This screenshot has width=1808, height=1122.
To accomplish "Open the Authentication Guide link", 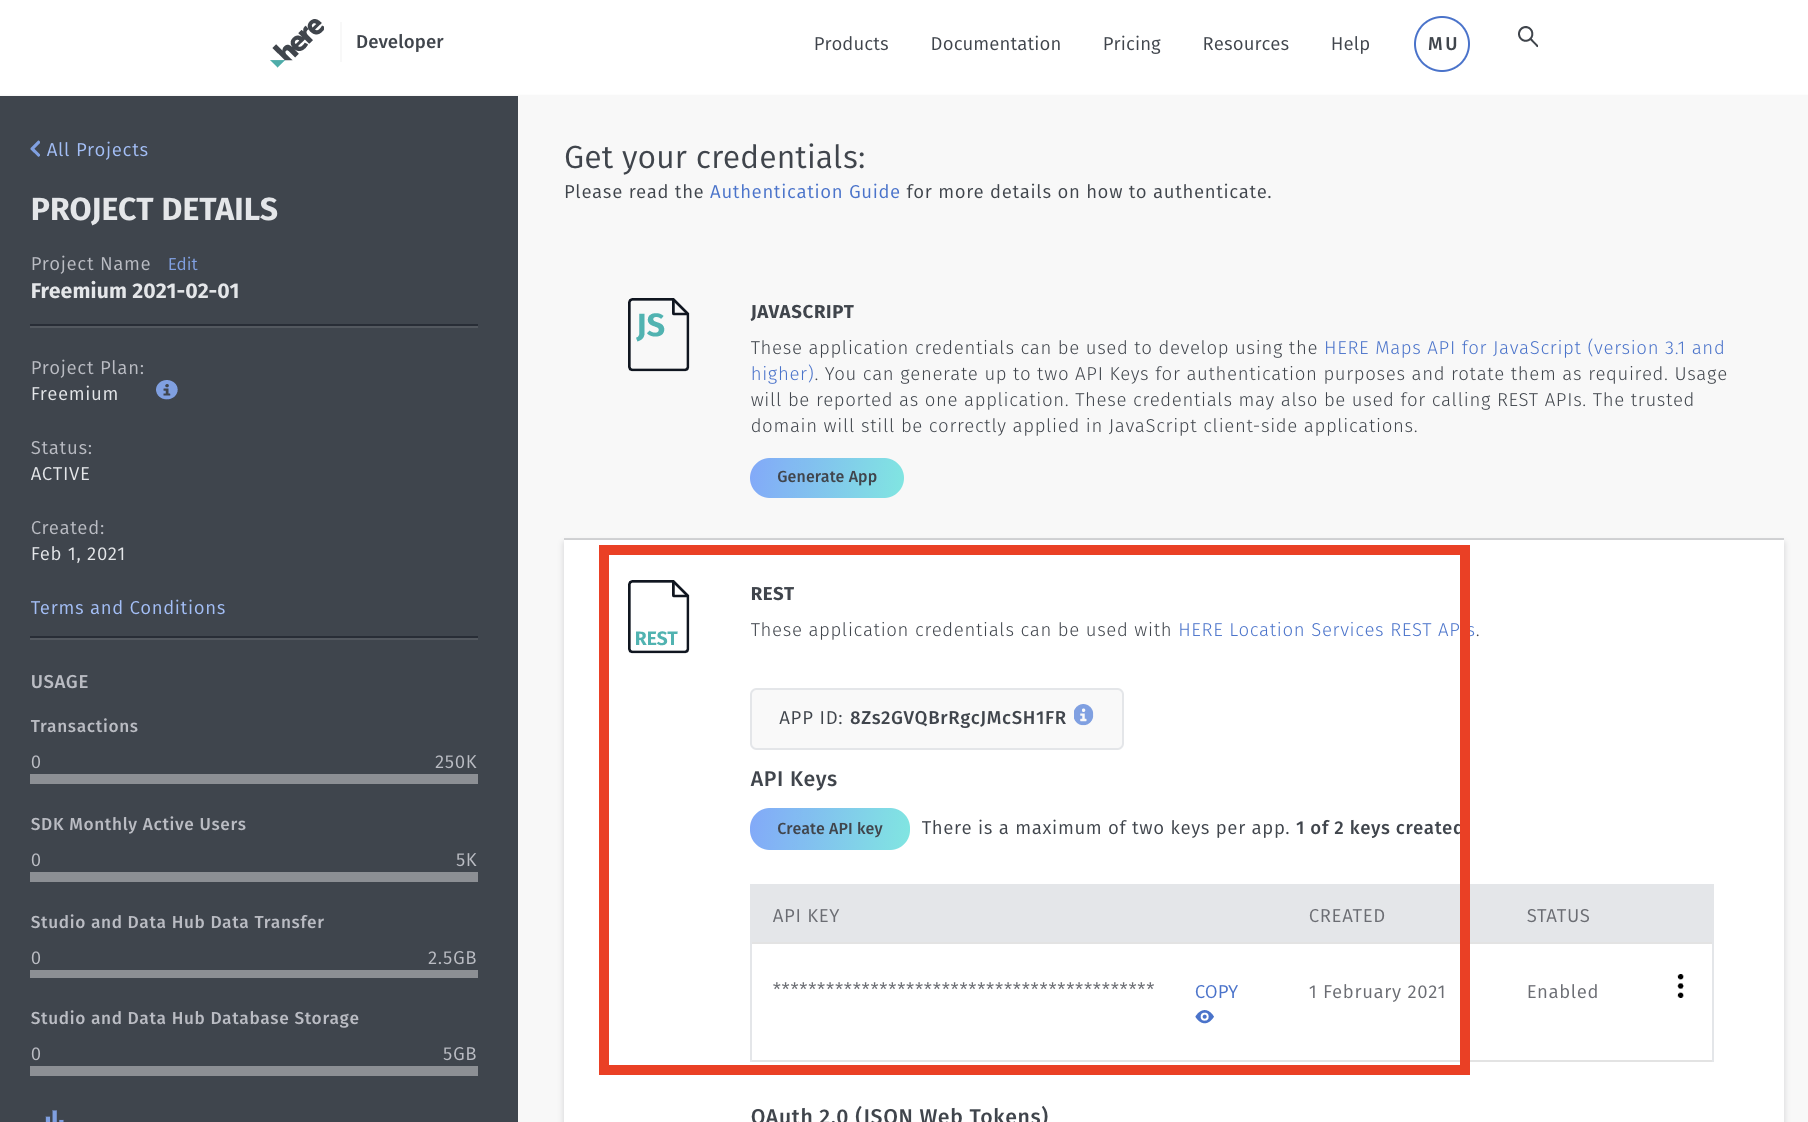I will [805, 192].
